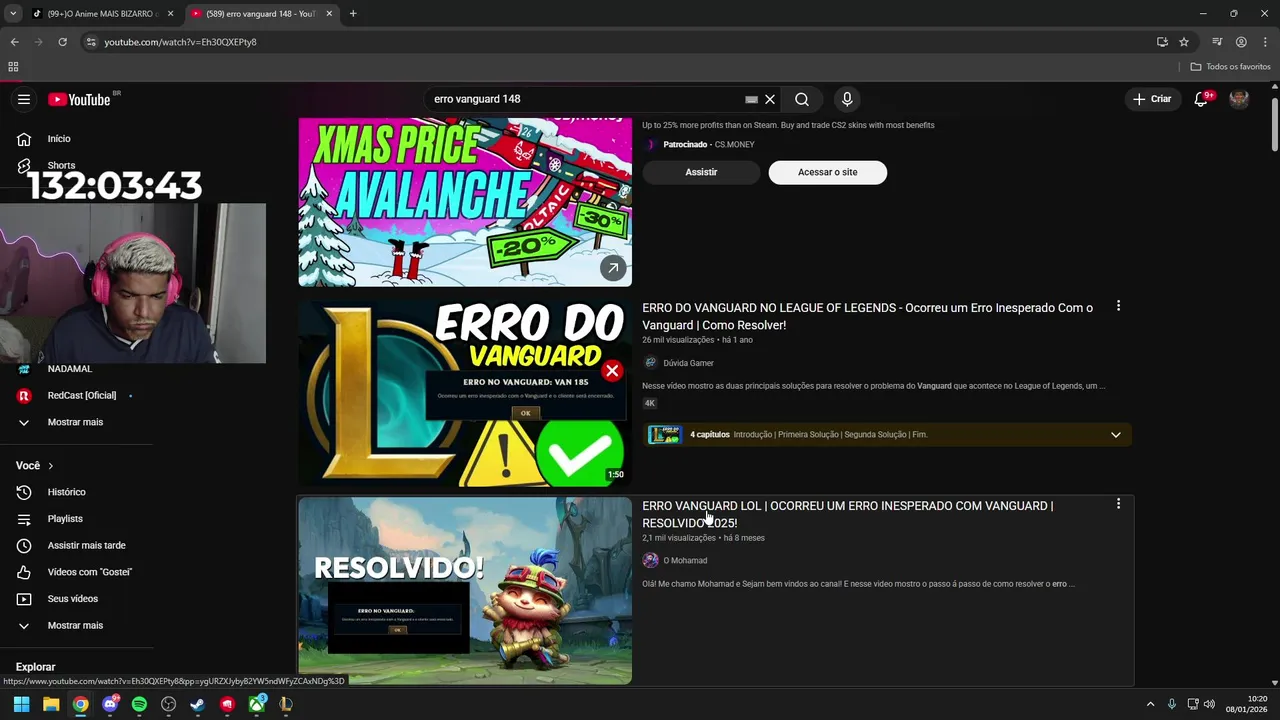The height and width of the screenshot is (720, 1280).
Task: Go back in the browser
Action: coord(14,42)
